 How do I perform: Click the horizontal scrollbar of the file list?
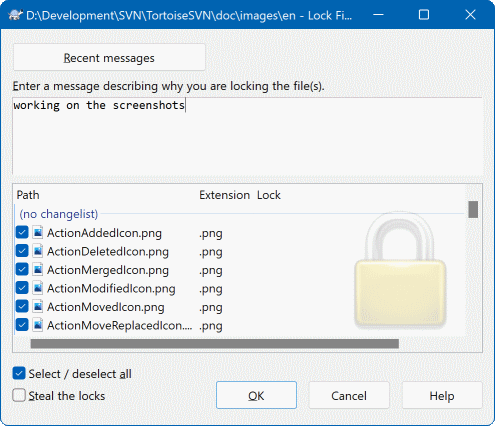coord(215,344)
